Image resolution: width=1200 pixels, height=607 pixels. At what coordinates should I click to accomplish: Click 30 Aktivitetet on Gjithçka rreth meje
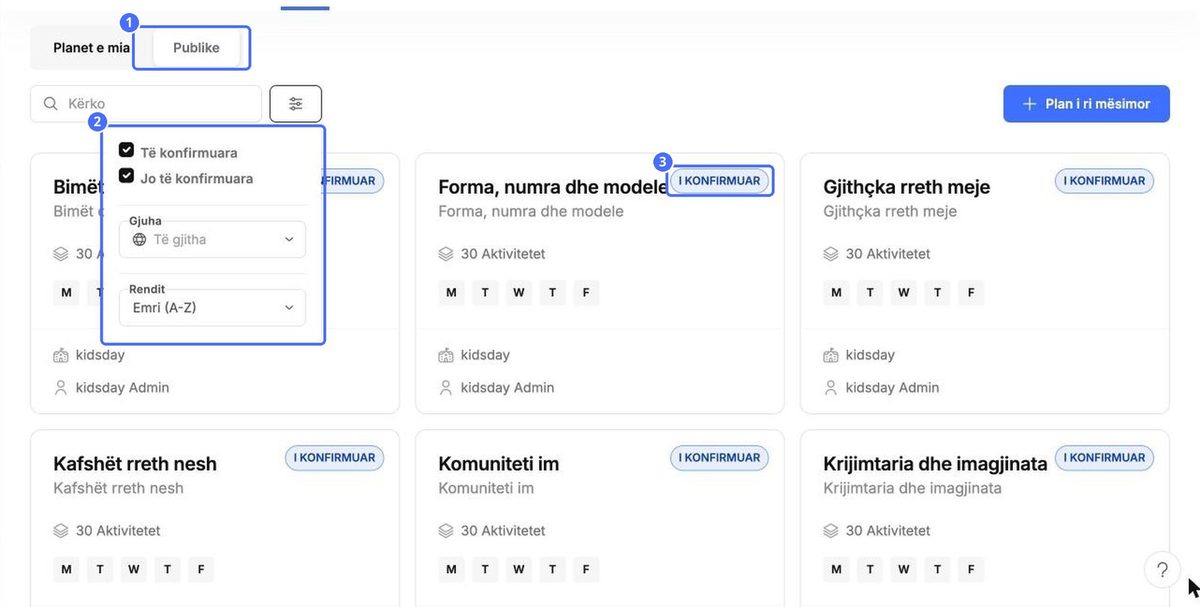pos(888,254)
